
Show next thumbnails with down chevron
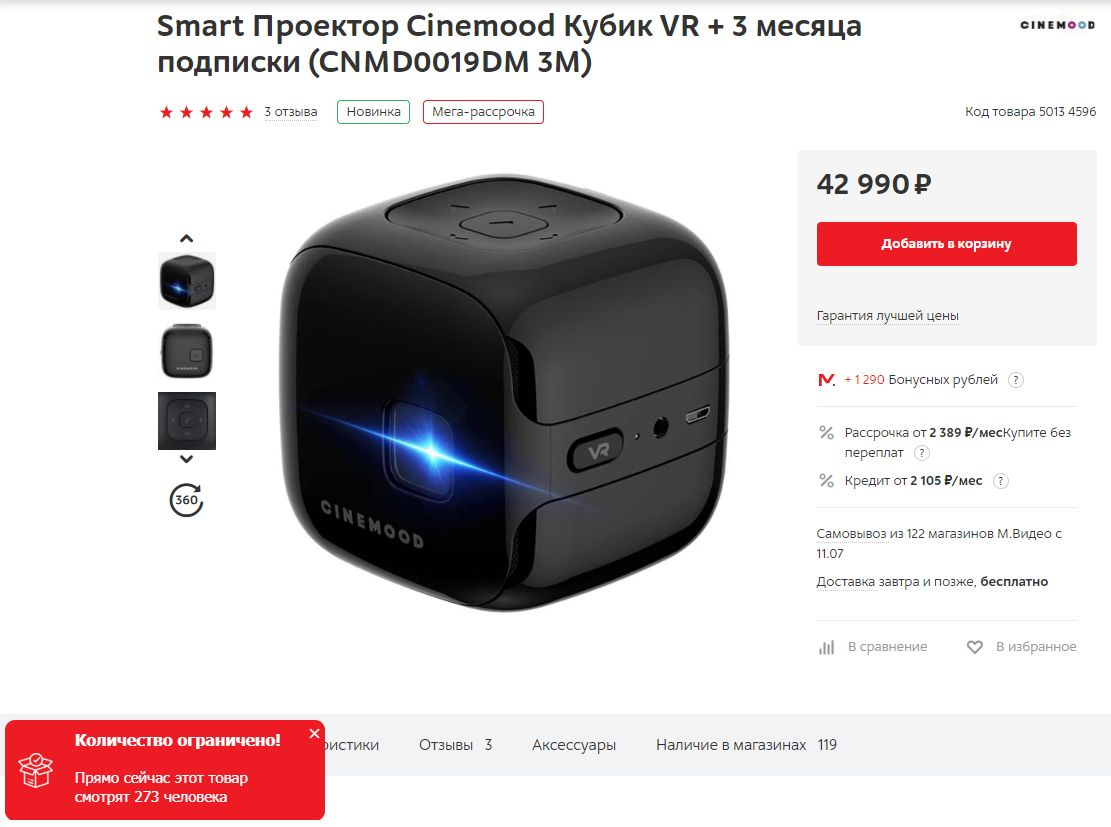186,459
